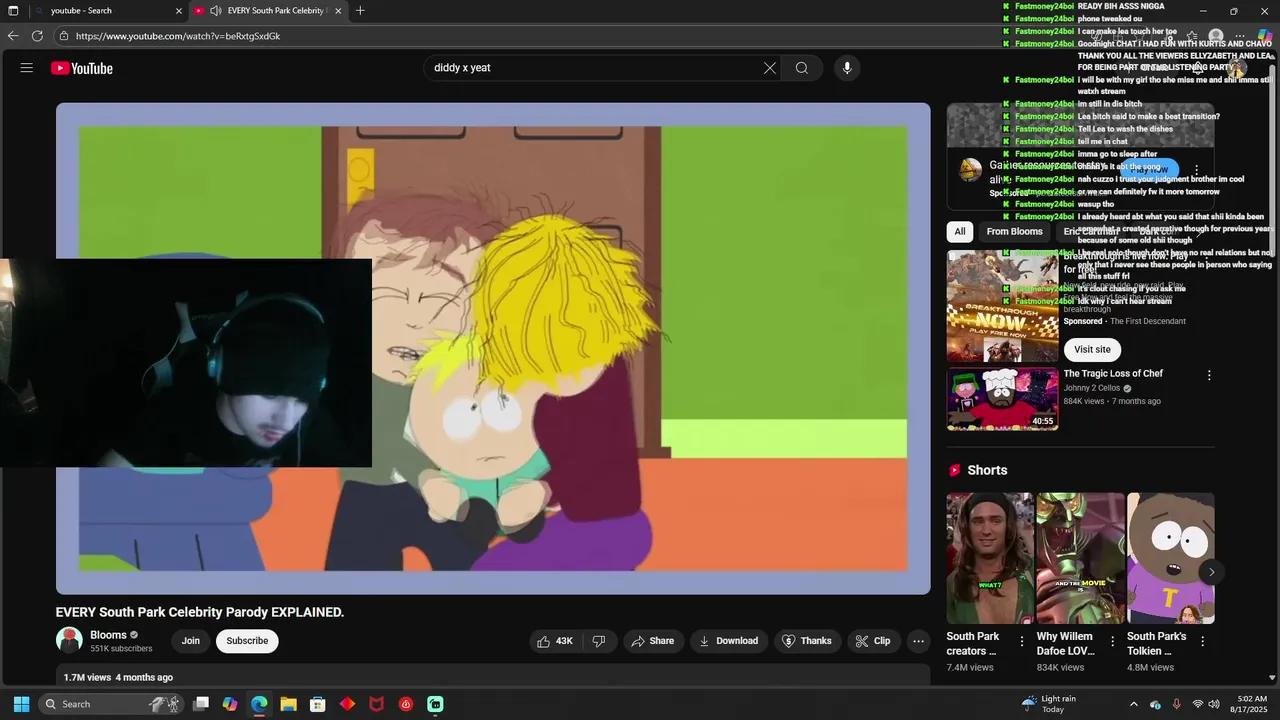Open volume speaker tray icon
This screenshot has width=1280, height=720.
1214,704
